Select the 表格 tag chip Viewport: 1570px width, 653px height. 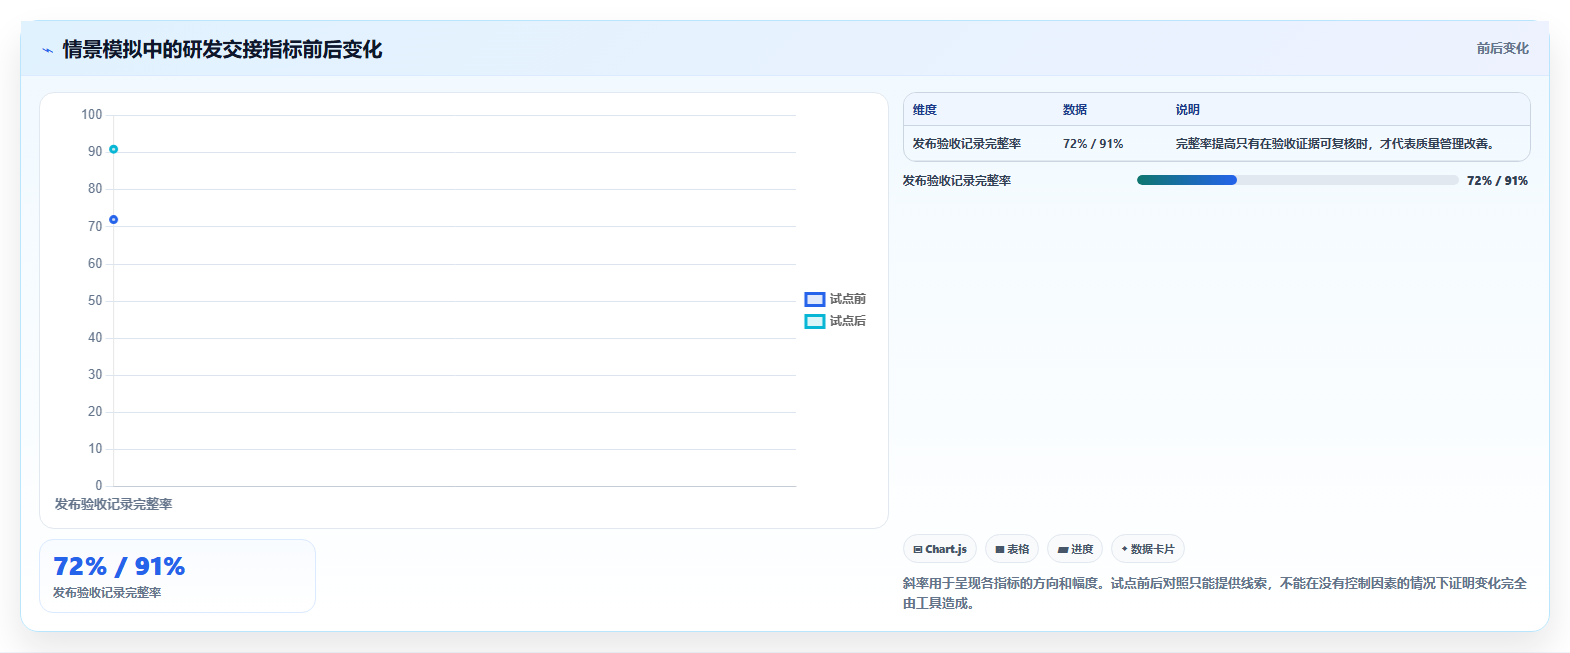point(1012,549)
